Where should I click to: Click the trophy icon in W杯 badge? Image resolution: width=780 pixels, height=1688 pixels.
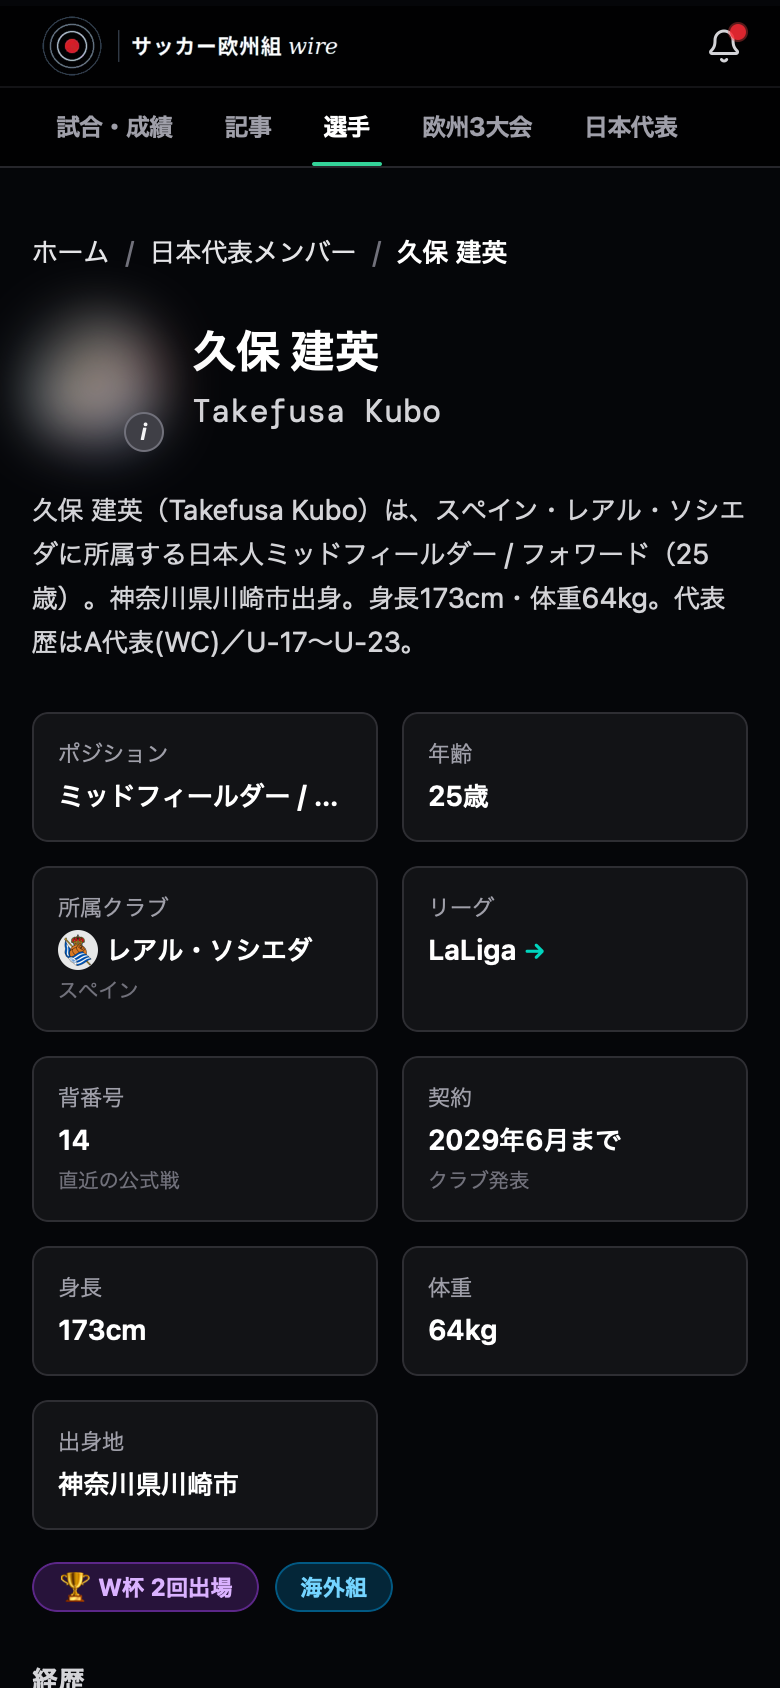click(x=75, y=1587)
